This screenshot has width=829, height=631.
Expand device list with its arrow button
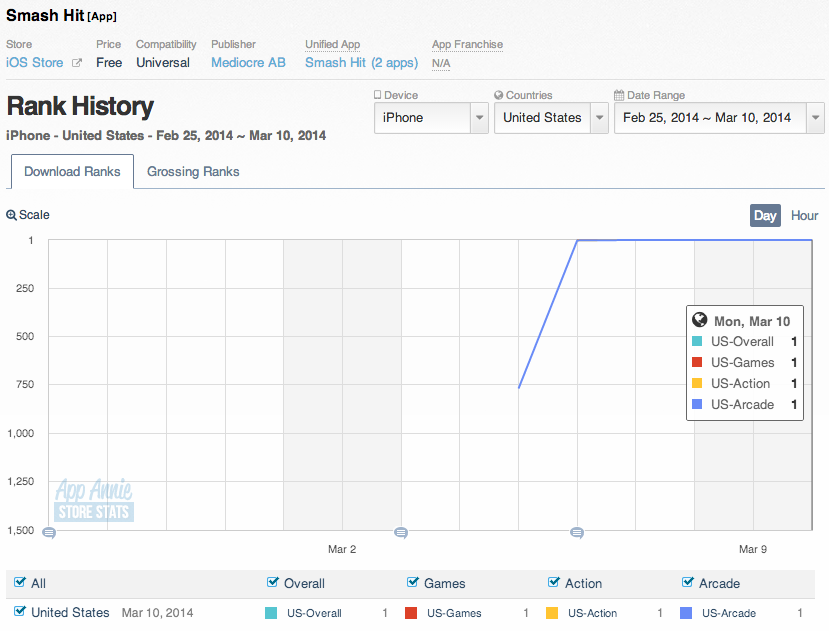pyautogui.click(x=479, y=117)
